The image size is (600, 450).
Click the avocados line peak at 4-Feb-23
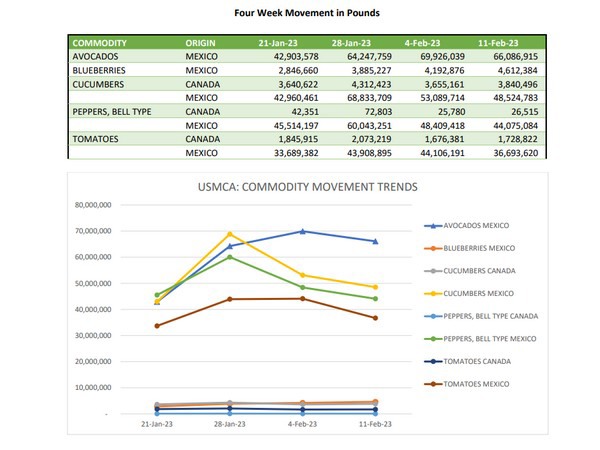302,231
